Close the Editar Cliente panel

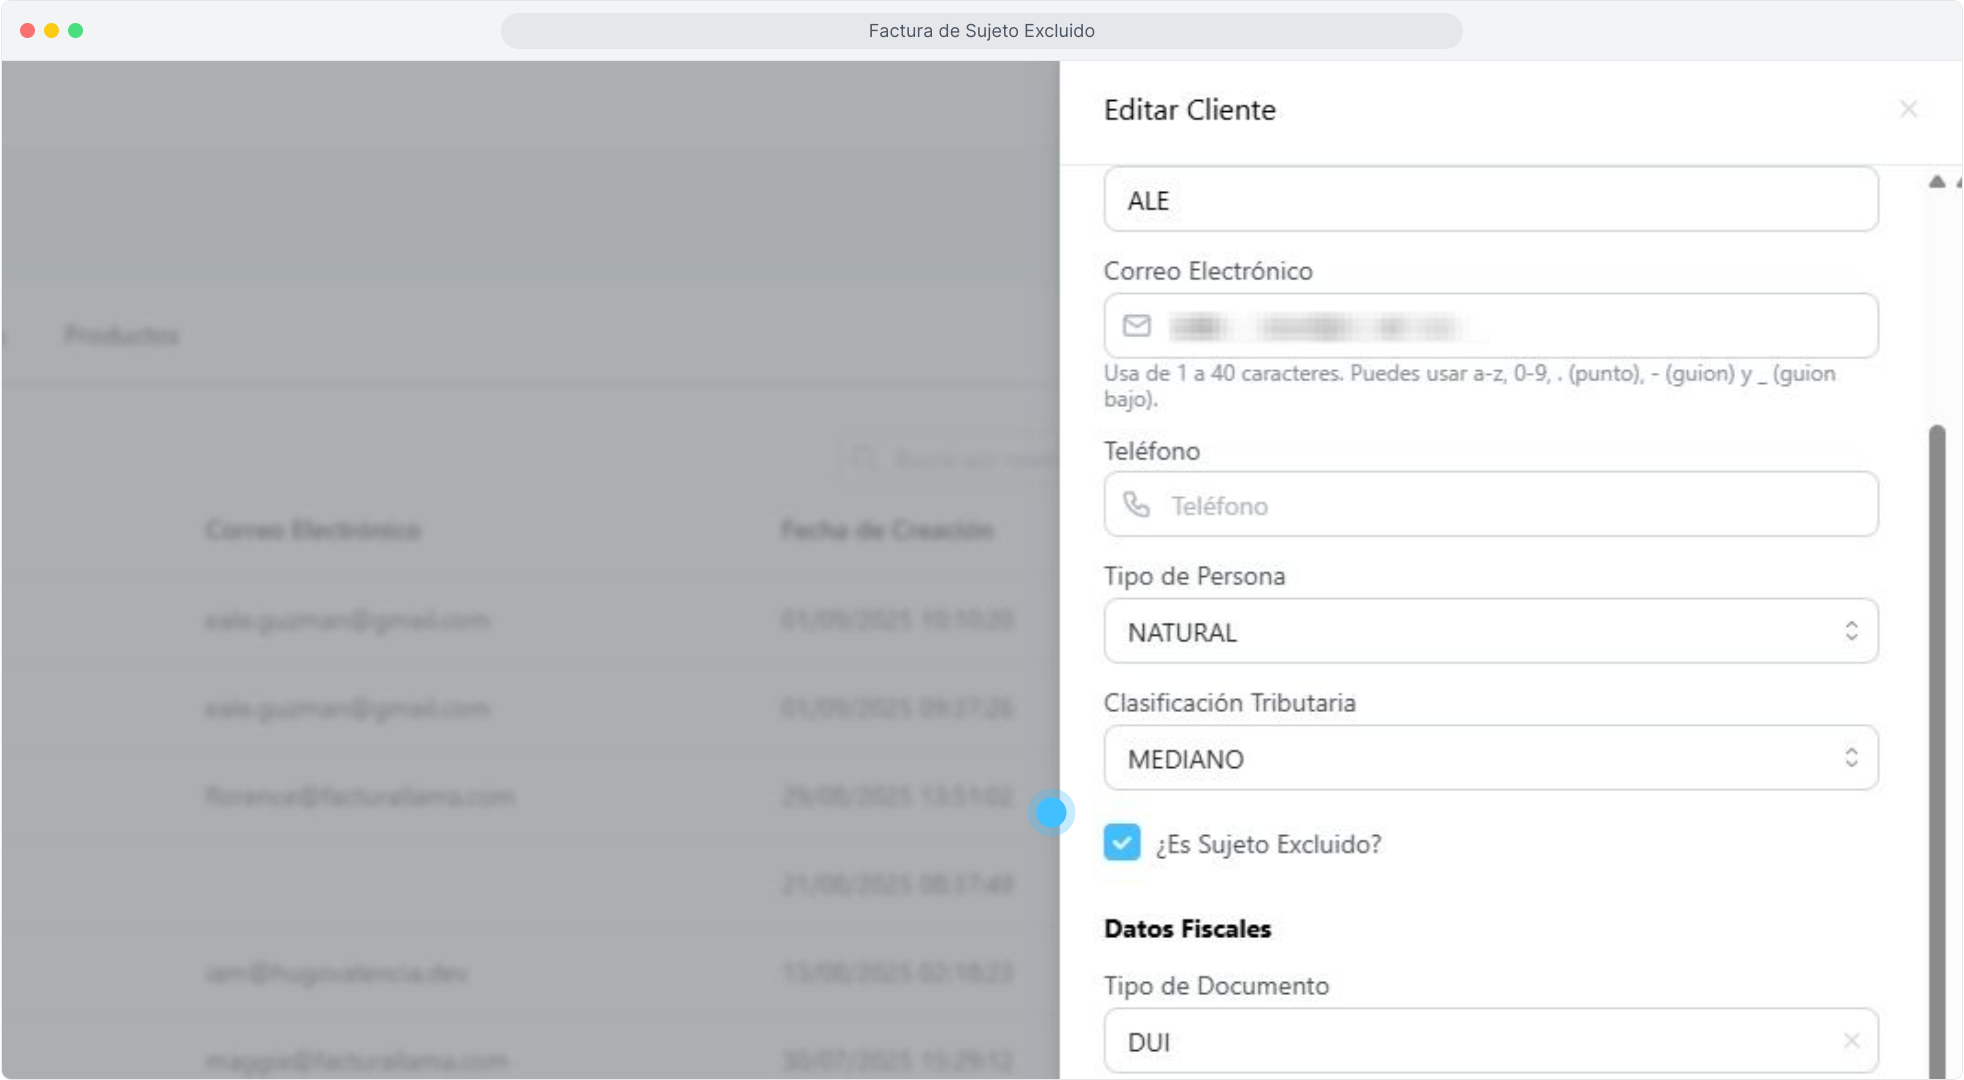tap(1908, 109)
